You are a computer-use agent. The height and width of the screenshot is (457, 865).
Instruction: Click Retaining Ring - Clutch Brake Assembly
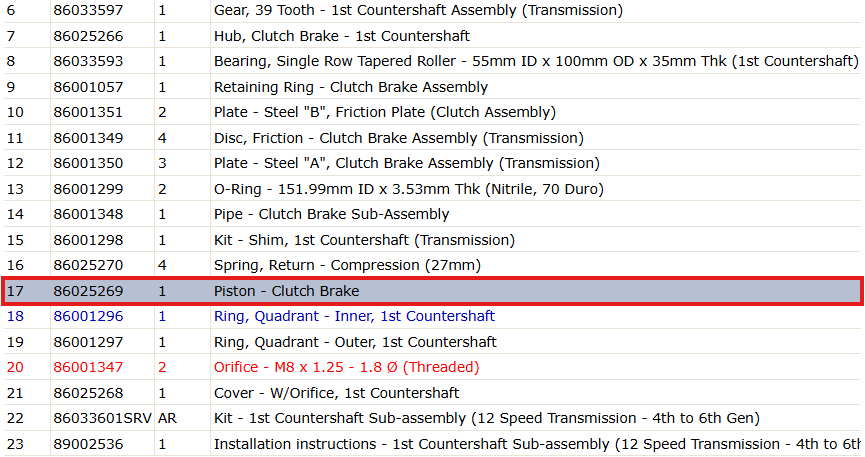coord(351,87)
